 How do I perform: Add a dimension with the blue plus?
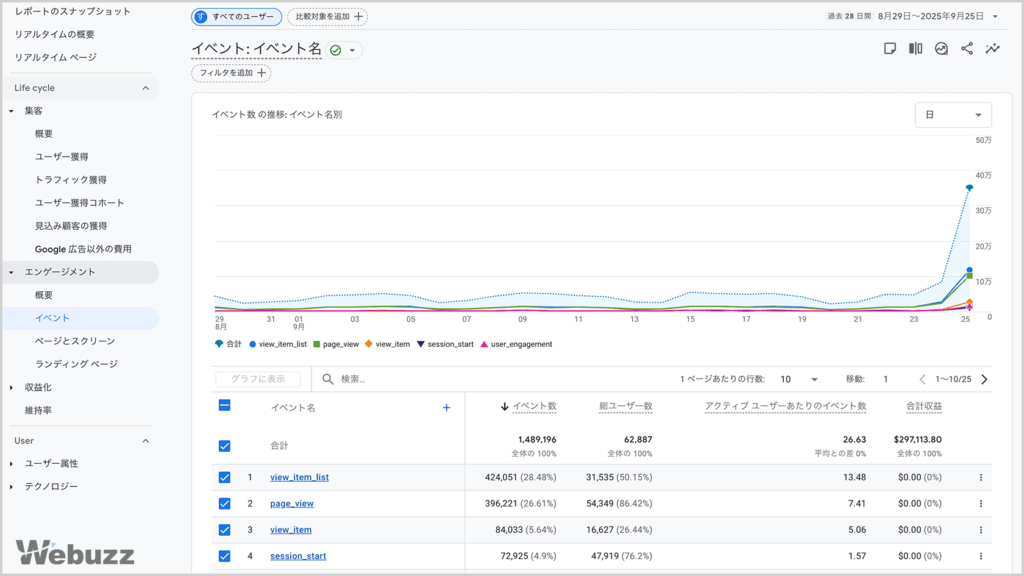(447, 408)
